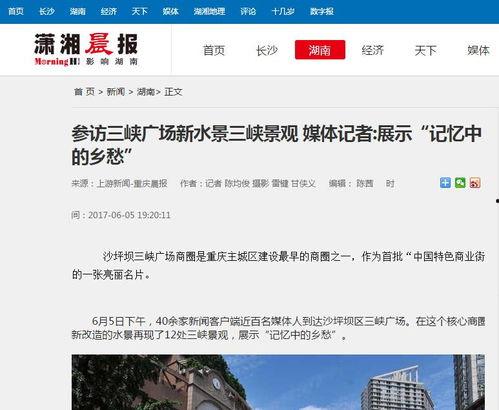Click 湖南 breadcrumb link

(x=146, y=92)
